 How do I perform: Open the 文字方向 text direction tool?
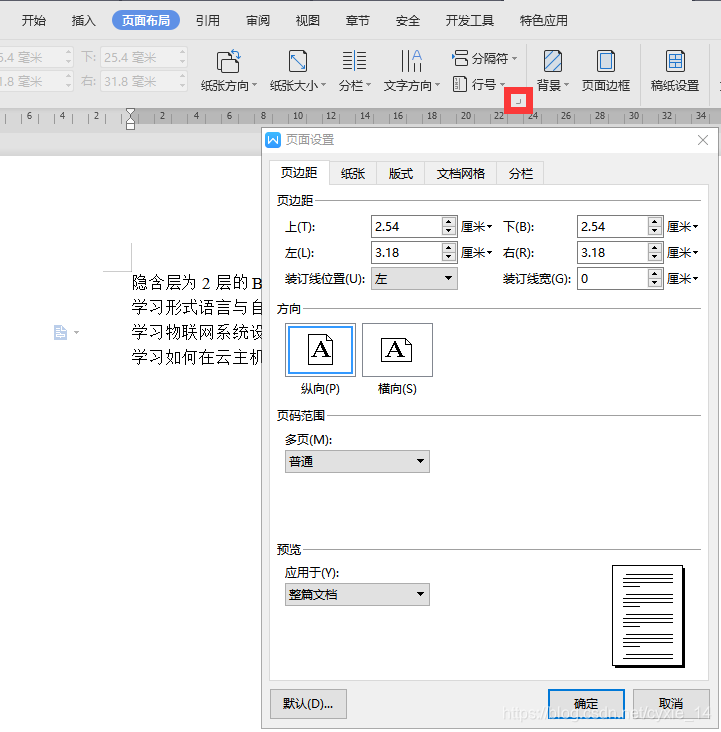(x=411, y=71)
